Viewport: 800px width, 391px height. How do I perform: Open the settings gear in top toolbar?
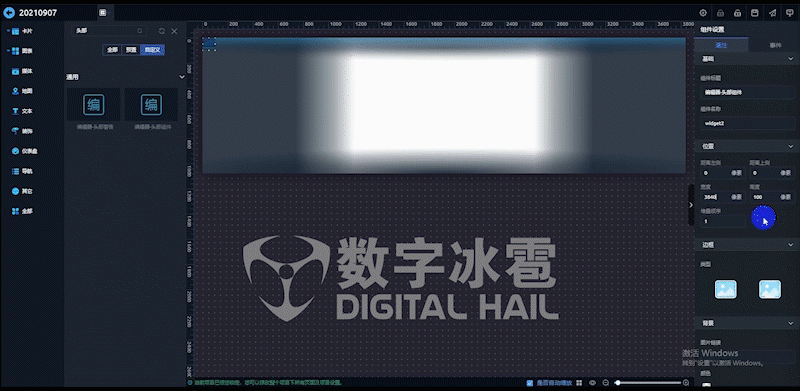pyautogui.click(x=703, y=13)
